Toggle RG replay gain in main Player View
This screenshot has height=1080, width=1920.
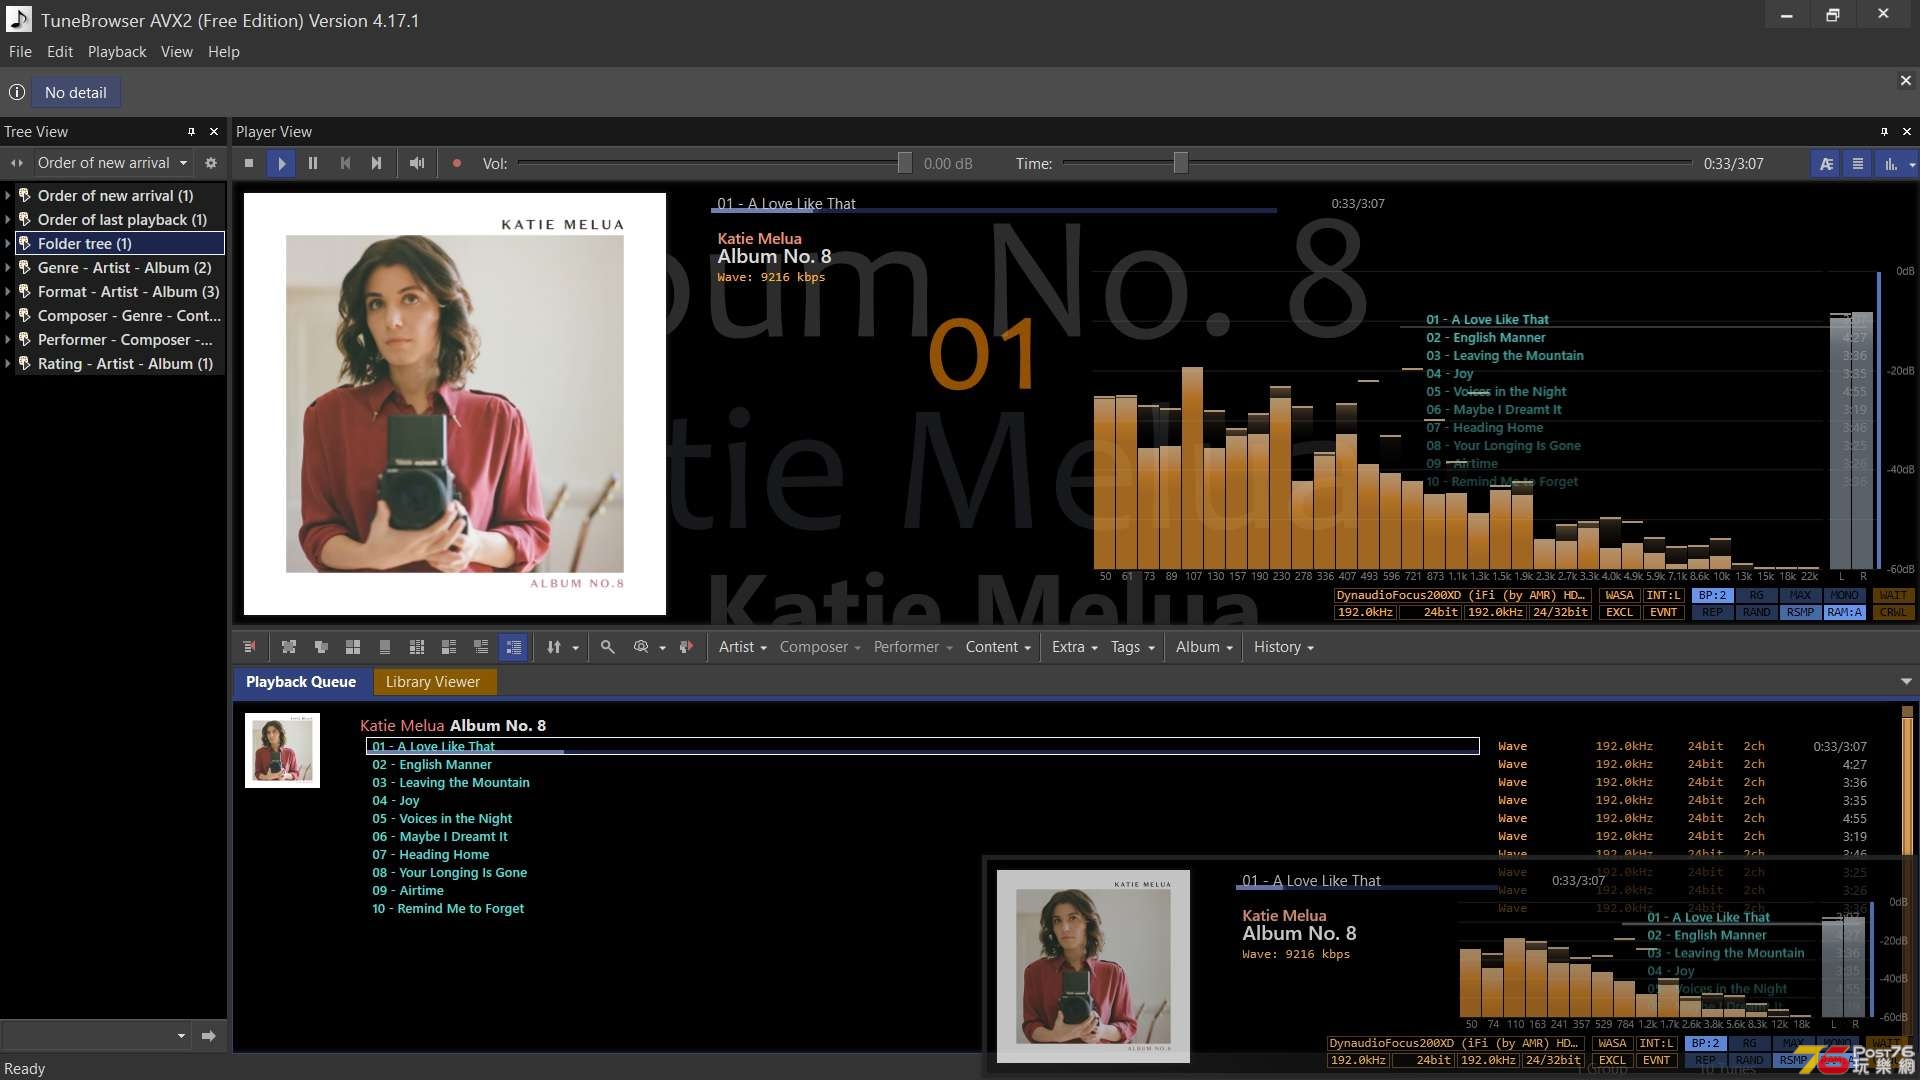pos(1757,595)
